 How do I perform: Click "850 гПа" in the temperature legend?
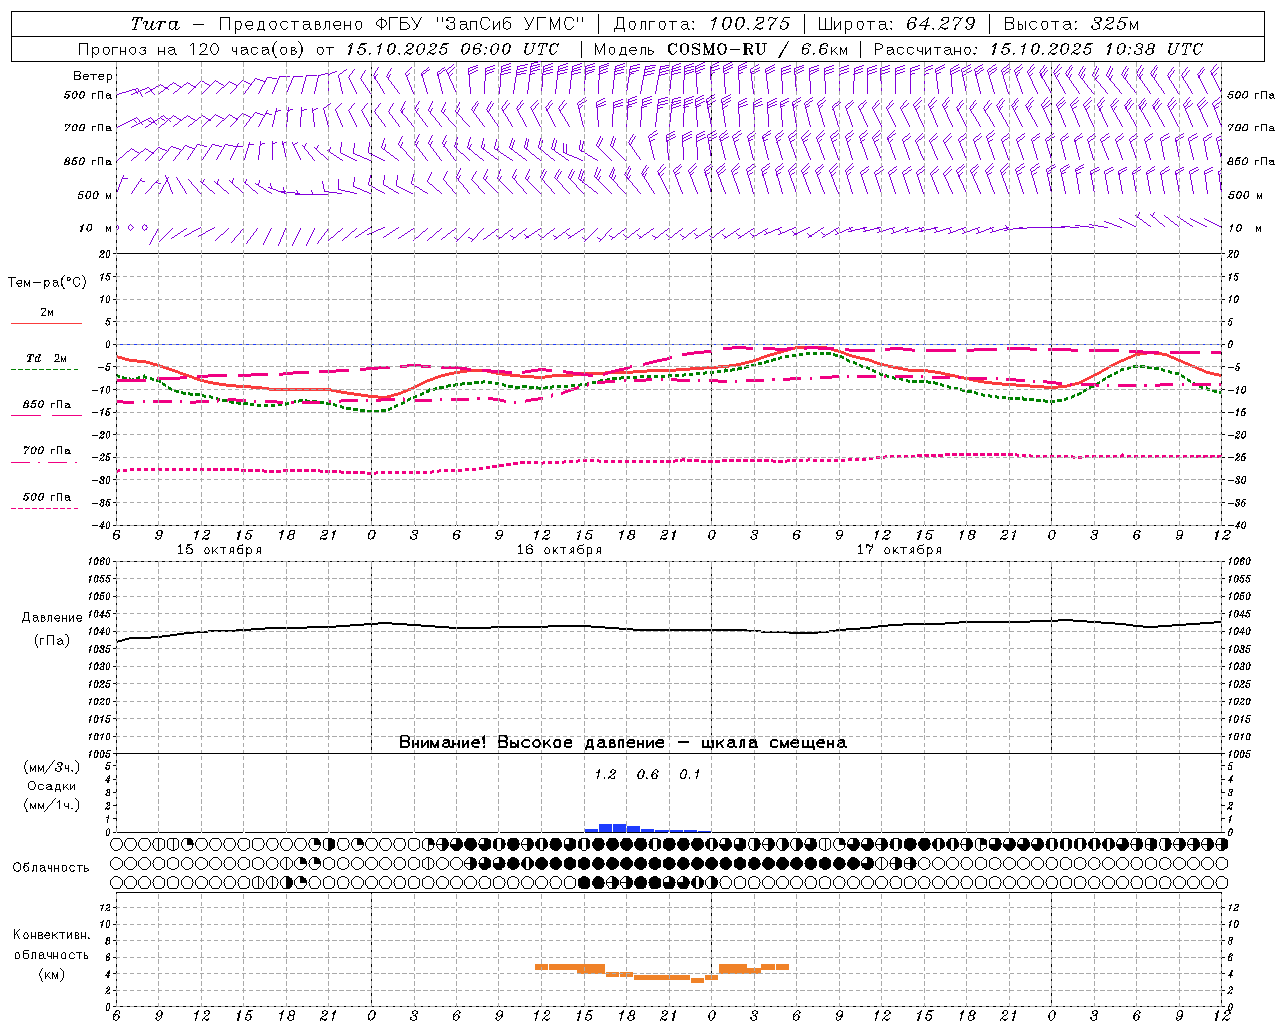[x=47, y=405]
